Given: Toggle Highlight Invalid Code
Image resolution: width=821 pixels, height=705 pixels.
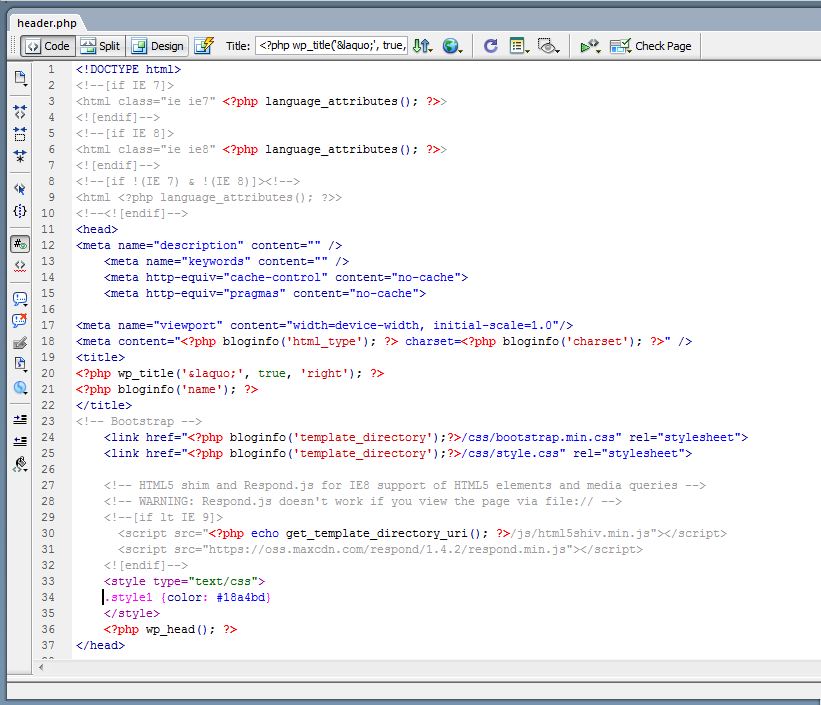Looking at the screenshot, I should (x=20, y=266).
